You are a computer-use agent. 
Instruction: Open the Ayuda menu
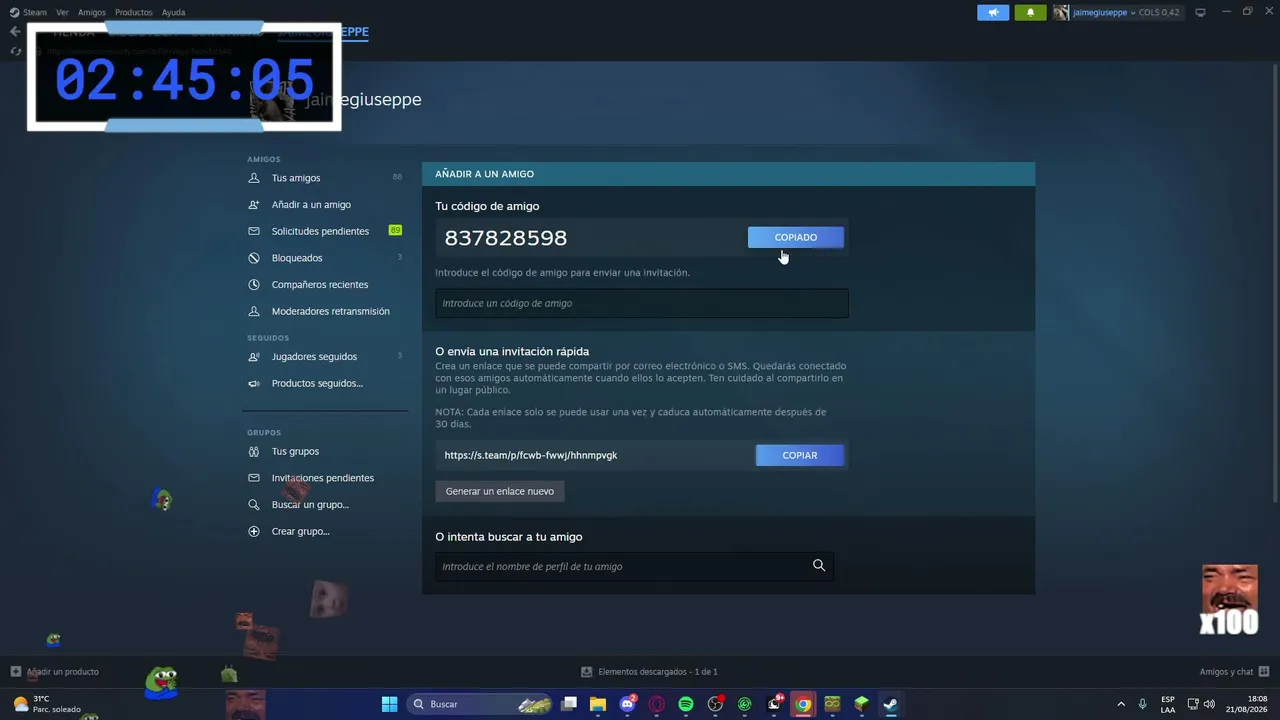tap(174, 12)
